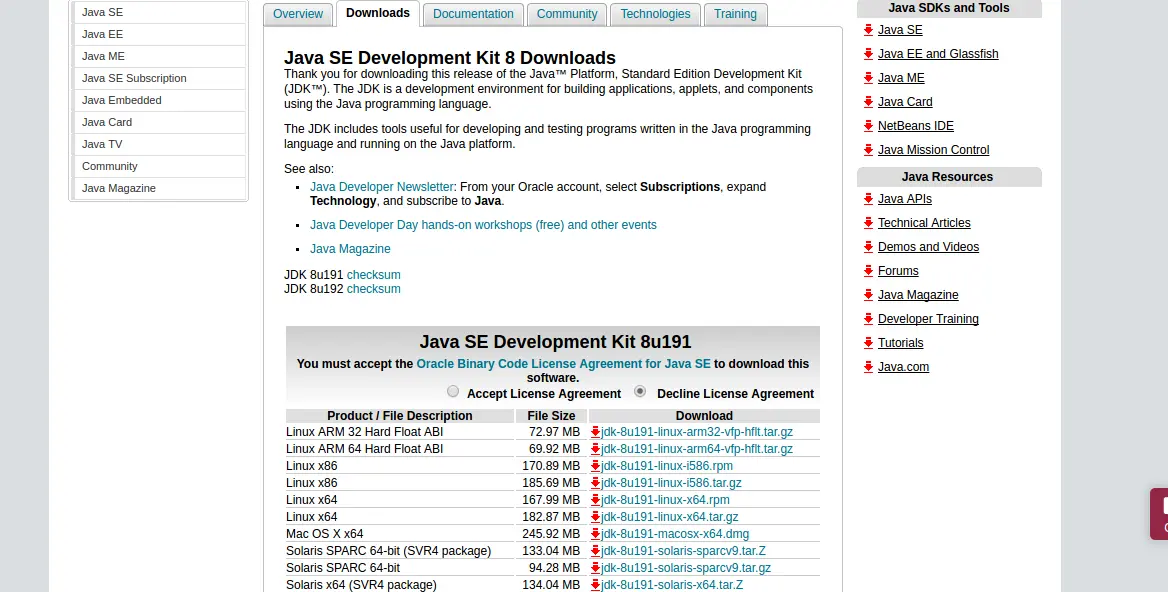This screenshot has width=1168, height=592.
Task: Click red arrow icon next to Demos and Videos
Action: point(868,246)
